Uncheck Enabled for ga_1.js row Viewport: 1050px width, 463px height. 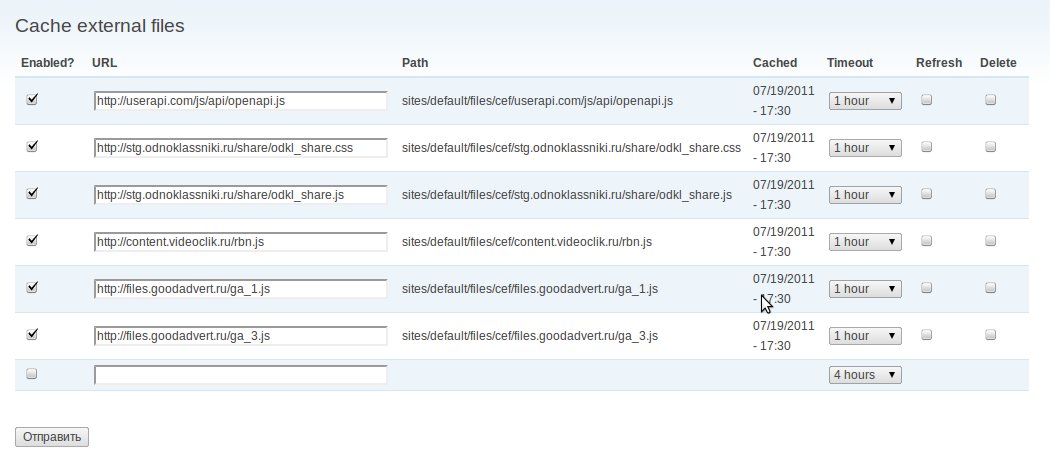31,287
